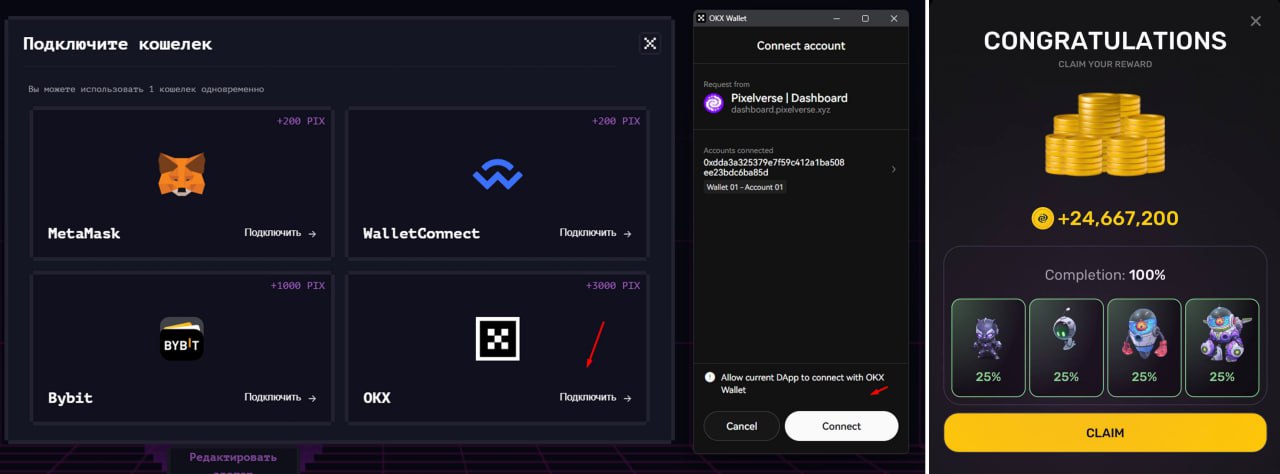1280x474 pixels.
Task: Click the yellow CLAIM button
Action: coord(1105,433)
